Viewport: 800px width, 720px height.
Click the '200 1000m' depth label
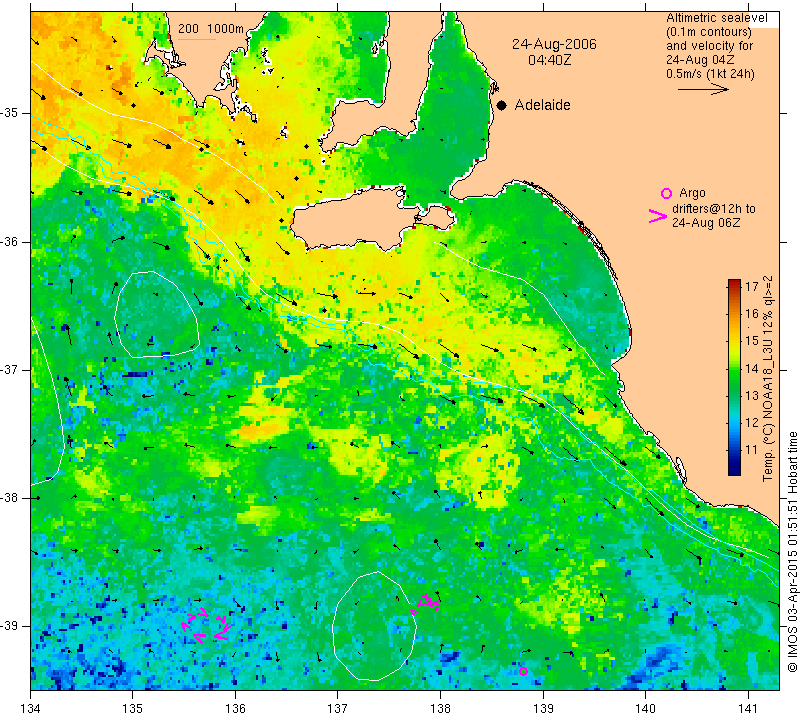click(211, 29)
